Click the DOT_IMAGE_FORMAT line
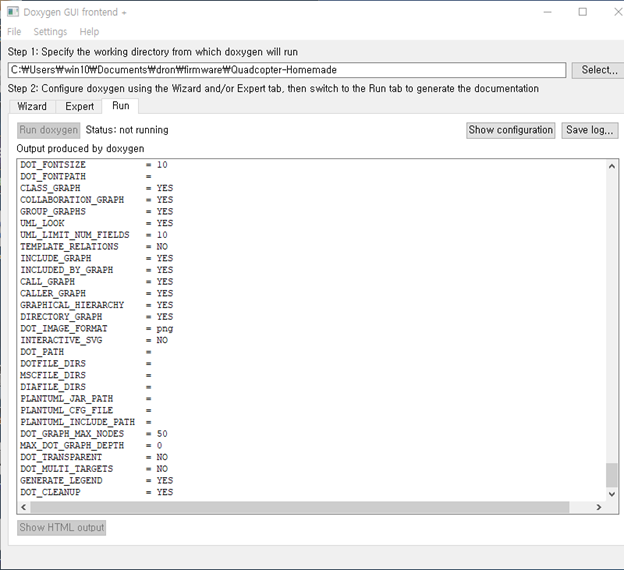Viewport: 624px width, 570px height. click(x=97, y=328)
